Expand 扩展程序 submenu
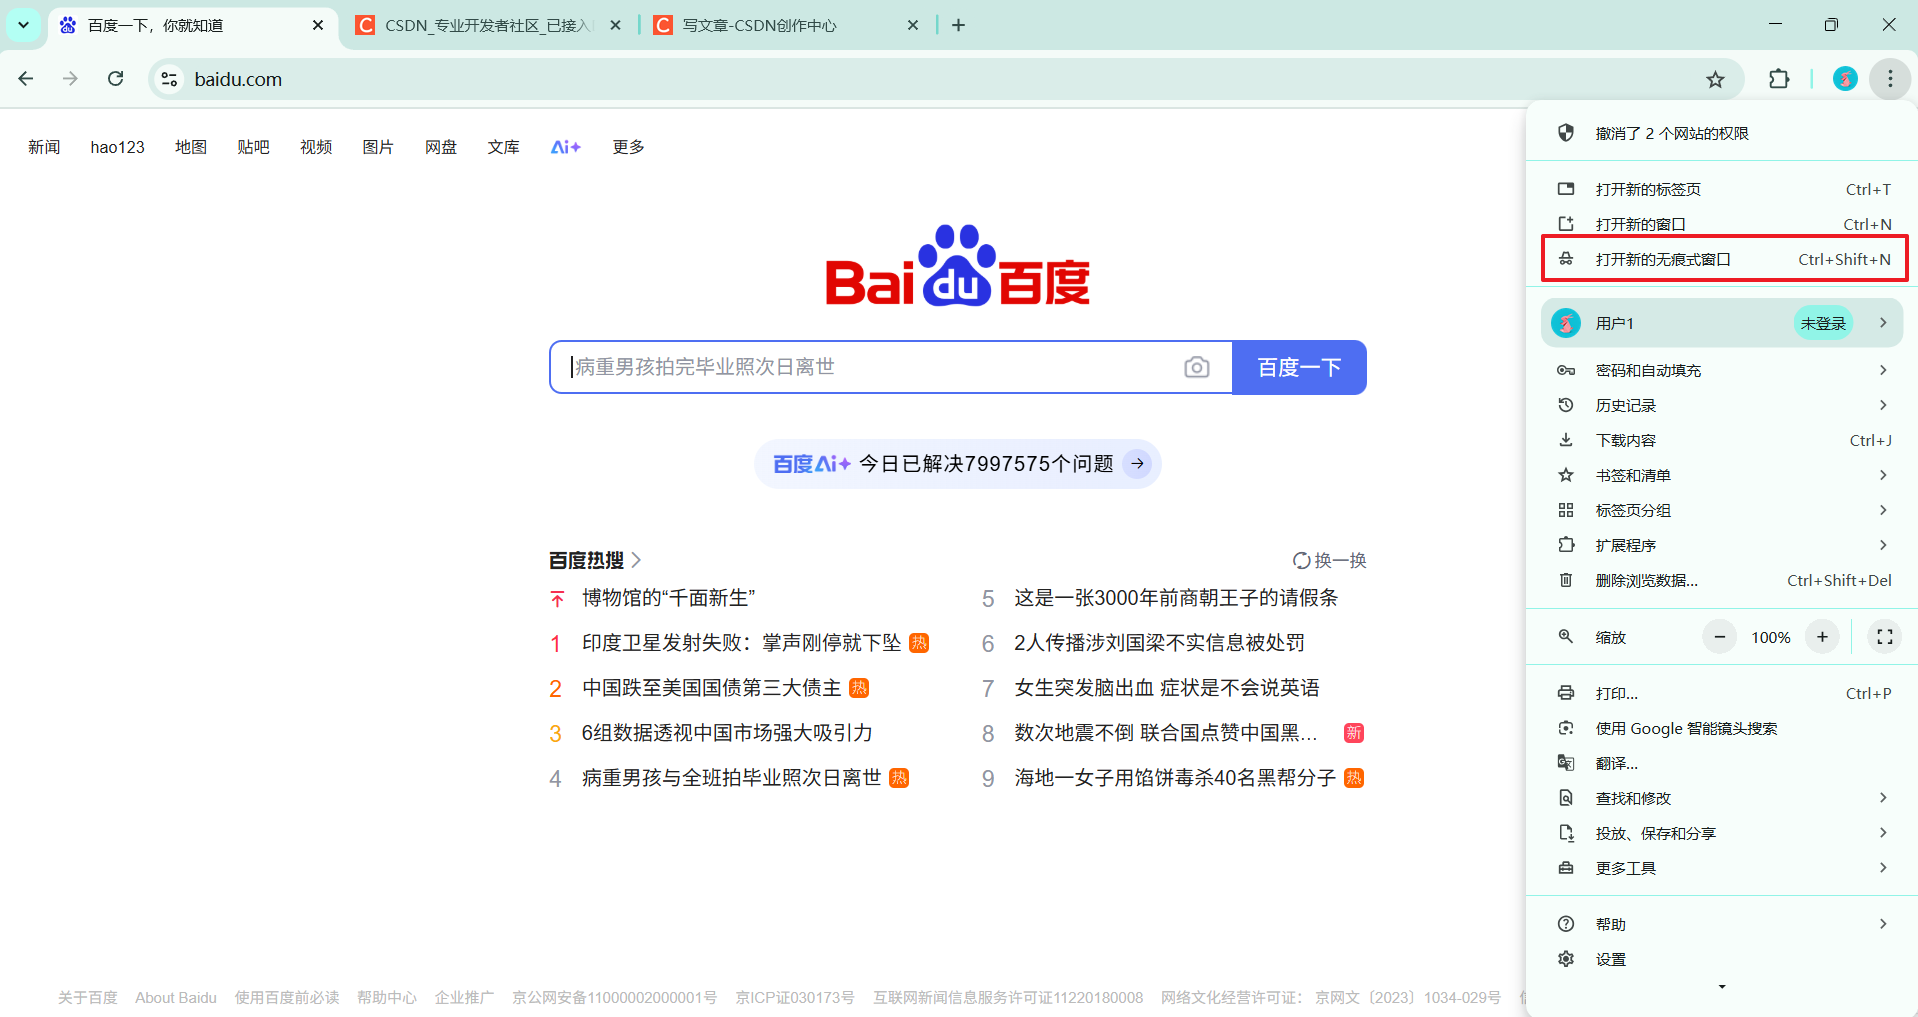 [x=1720, y=545]
